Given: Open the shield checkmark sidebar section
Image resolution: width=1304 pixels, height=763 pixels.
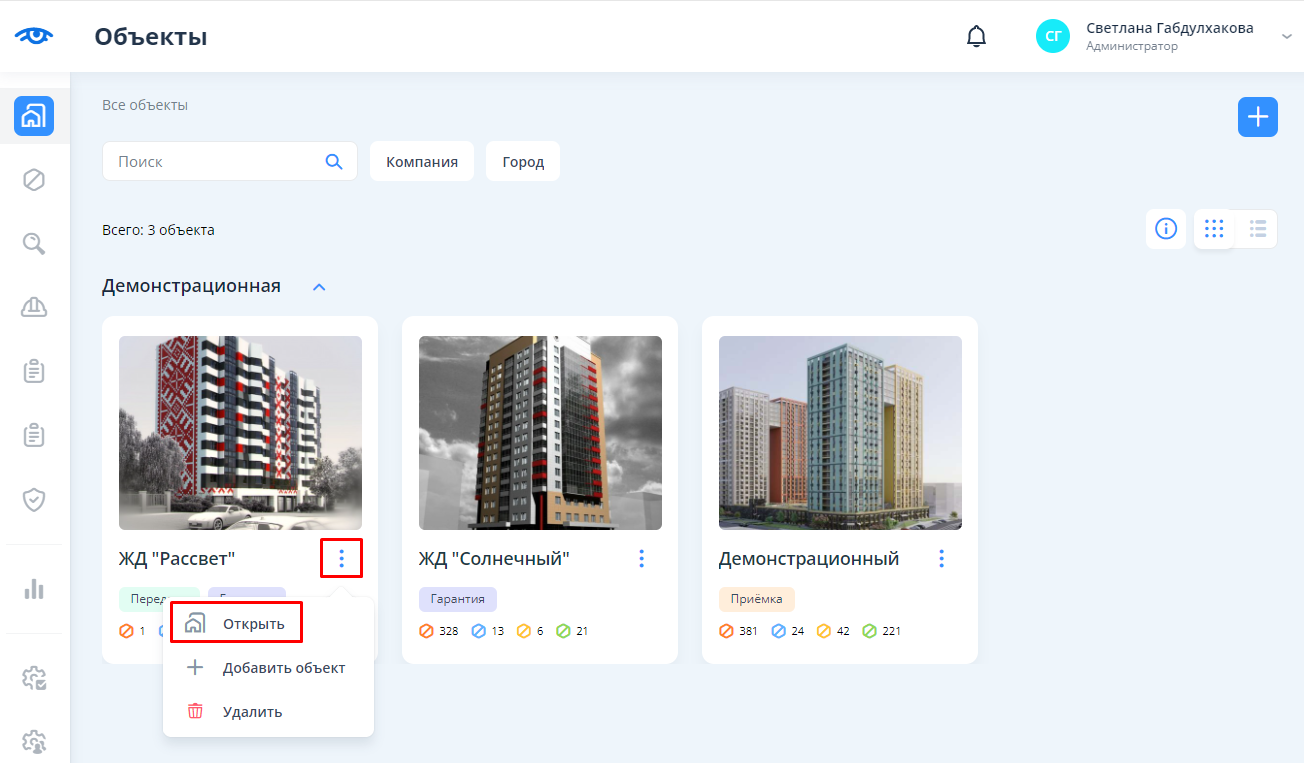Looking at the screenshot, I should pyautogui.click(x=34, y=499).
